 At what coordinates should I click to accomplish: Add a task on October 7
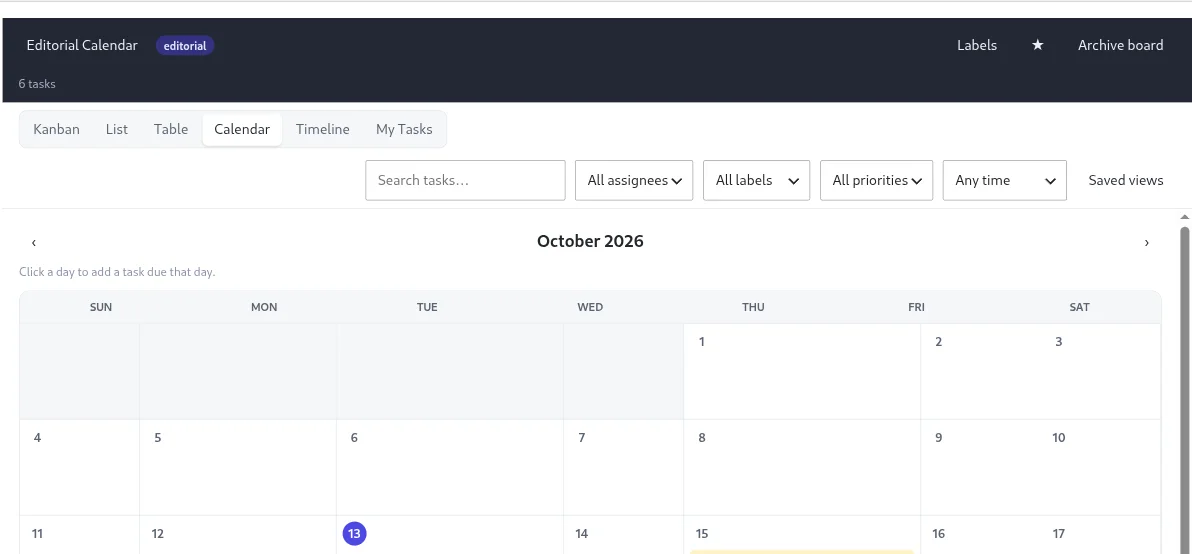[623, 467]
